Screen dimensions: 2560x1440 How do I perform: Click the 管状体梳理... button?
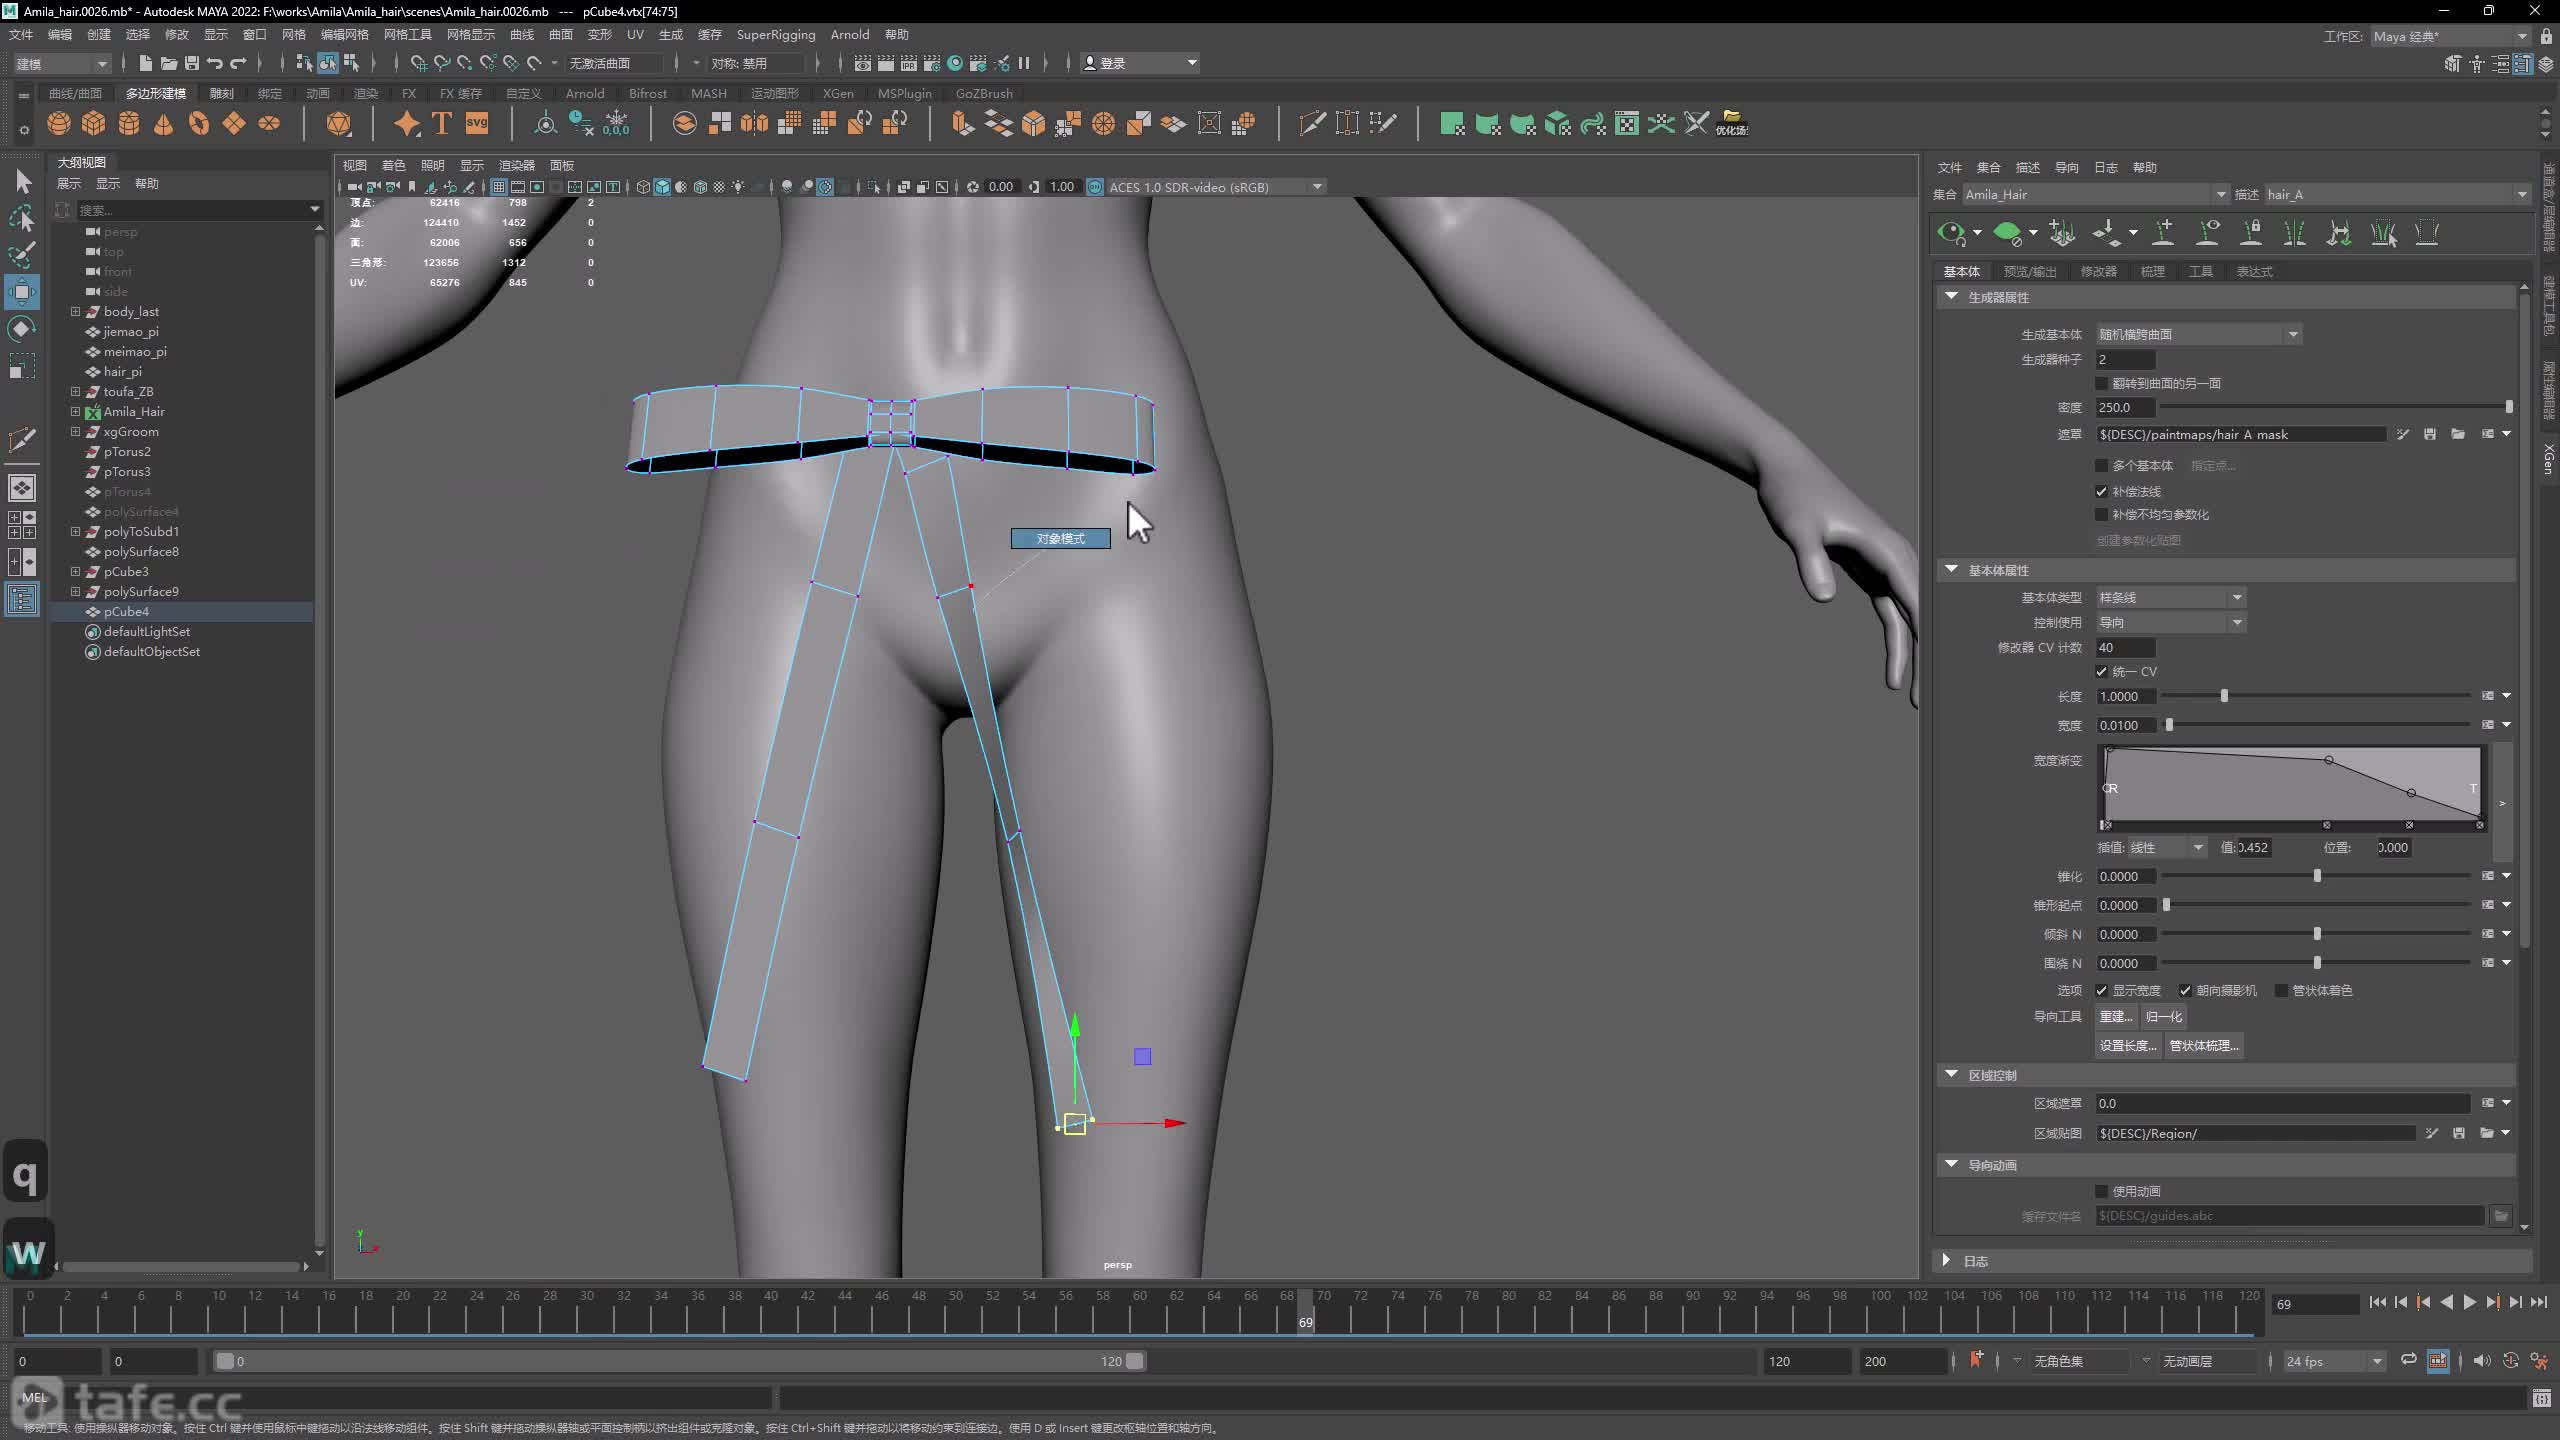pyautogui.click(x=2204, y=1046)
